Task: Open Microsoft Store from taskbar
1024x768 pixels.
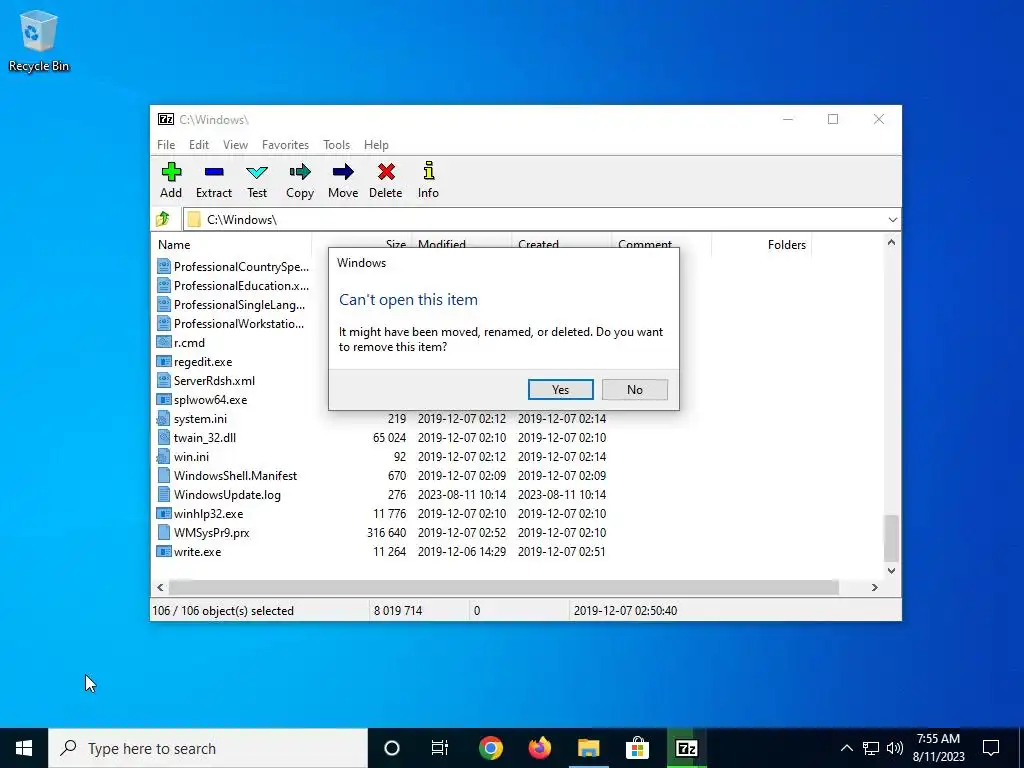Action: (637, 748)
